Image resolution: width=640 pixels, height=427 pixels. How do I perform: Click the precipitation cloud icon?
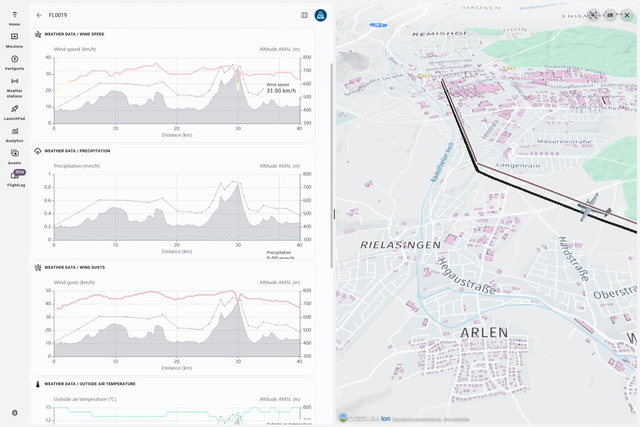38,151
